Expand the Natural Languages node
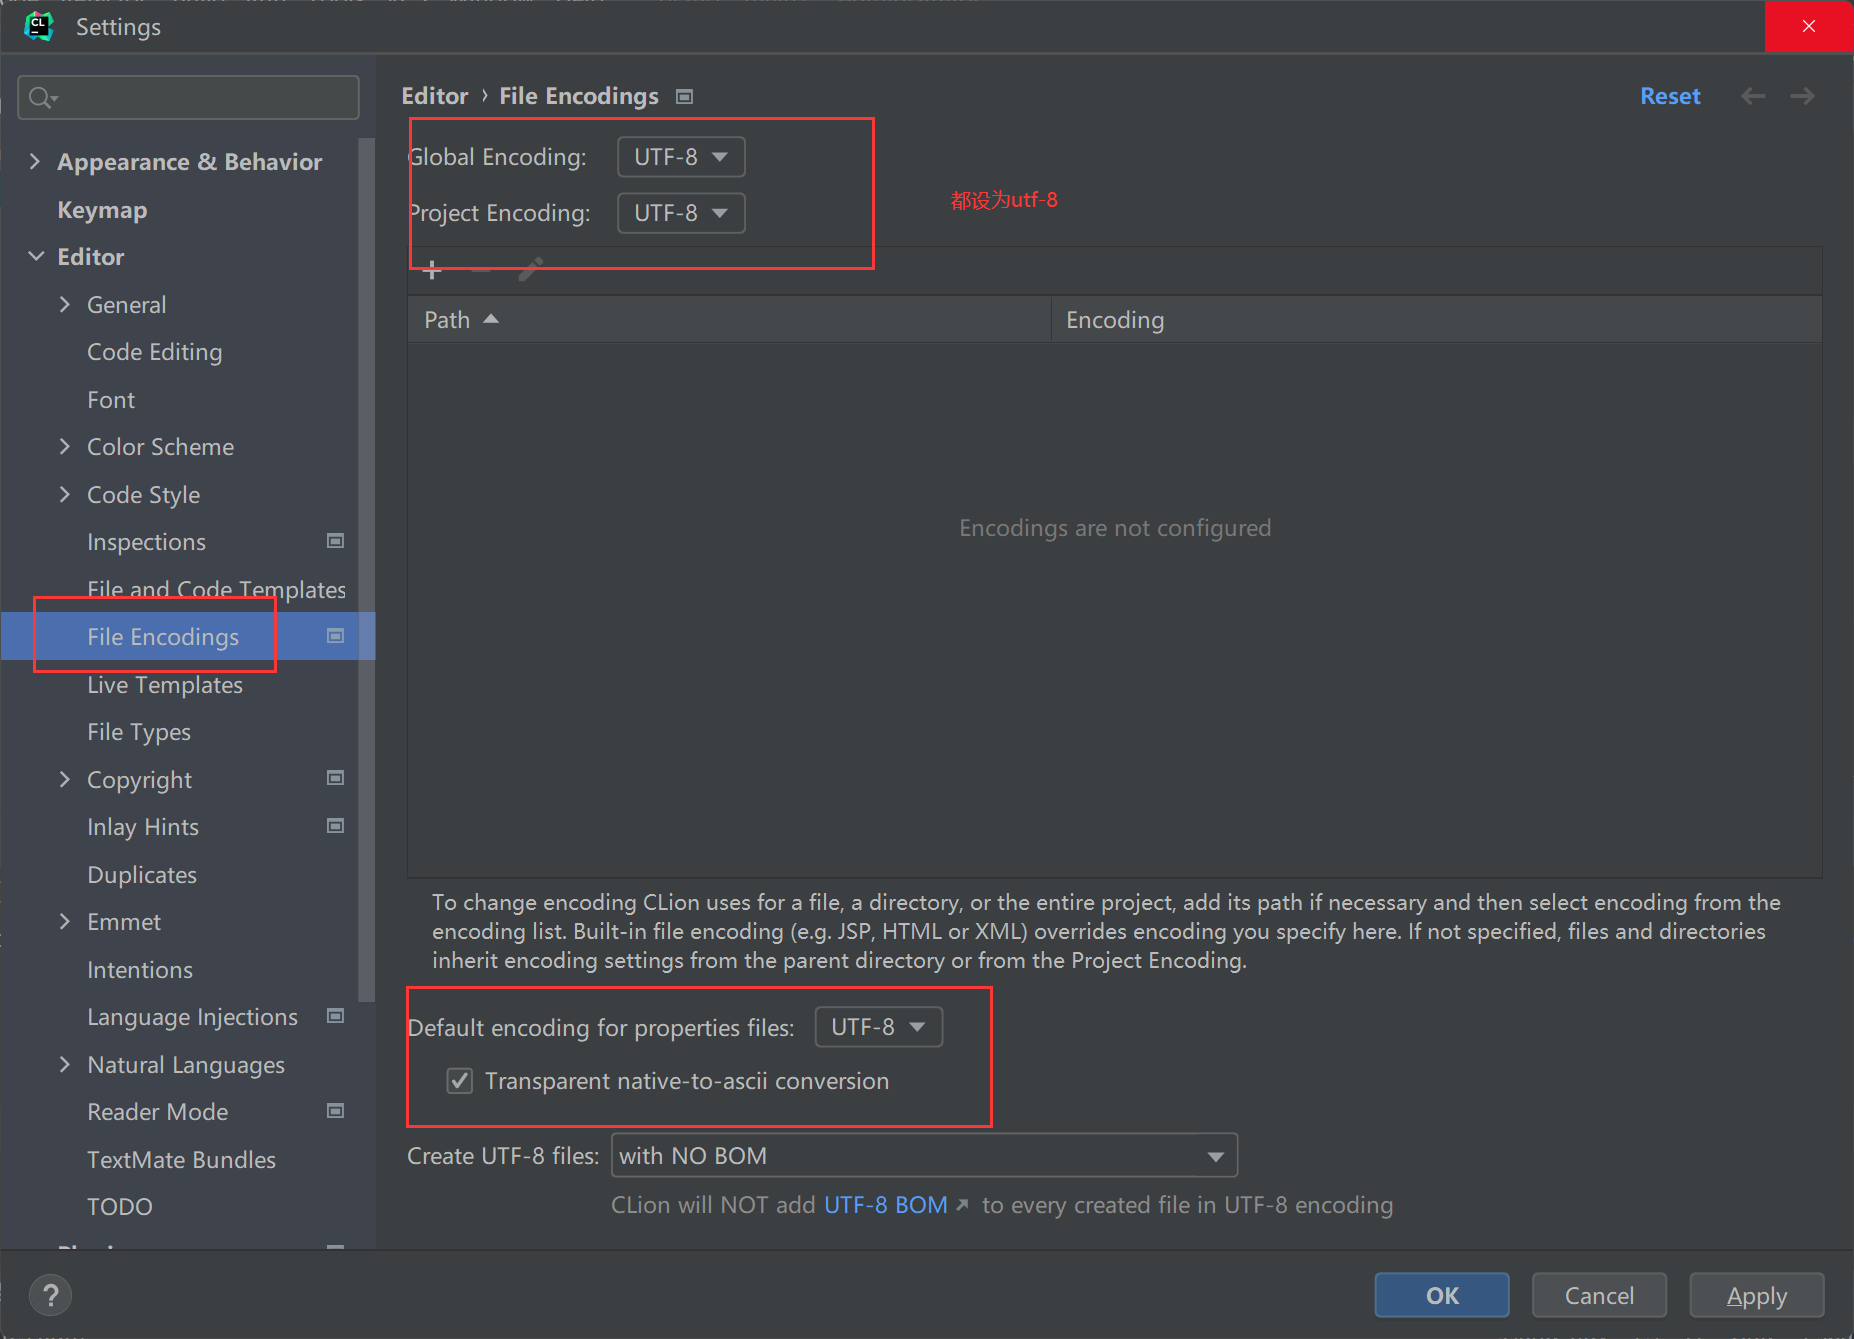Image resolution: width=1854 pixels, height=1339 pixels. coord(65,1064)
